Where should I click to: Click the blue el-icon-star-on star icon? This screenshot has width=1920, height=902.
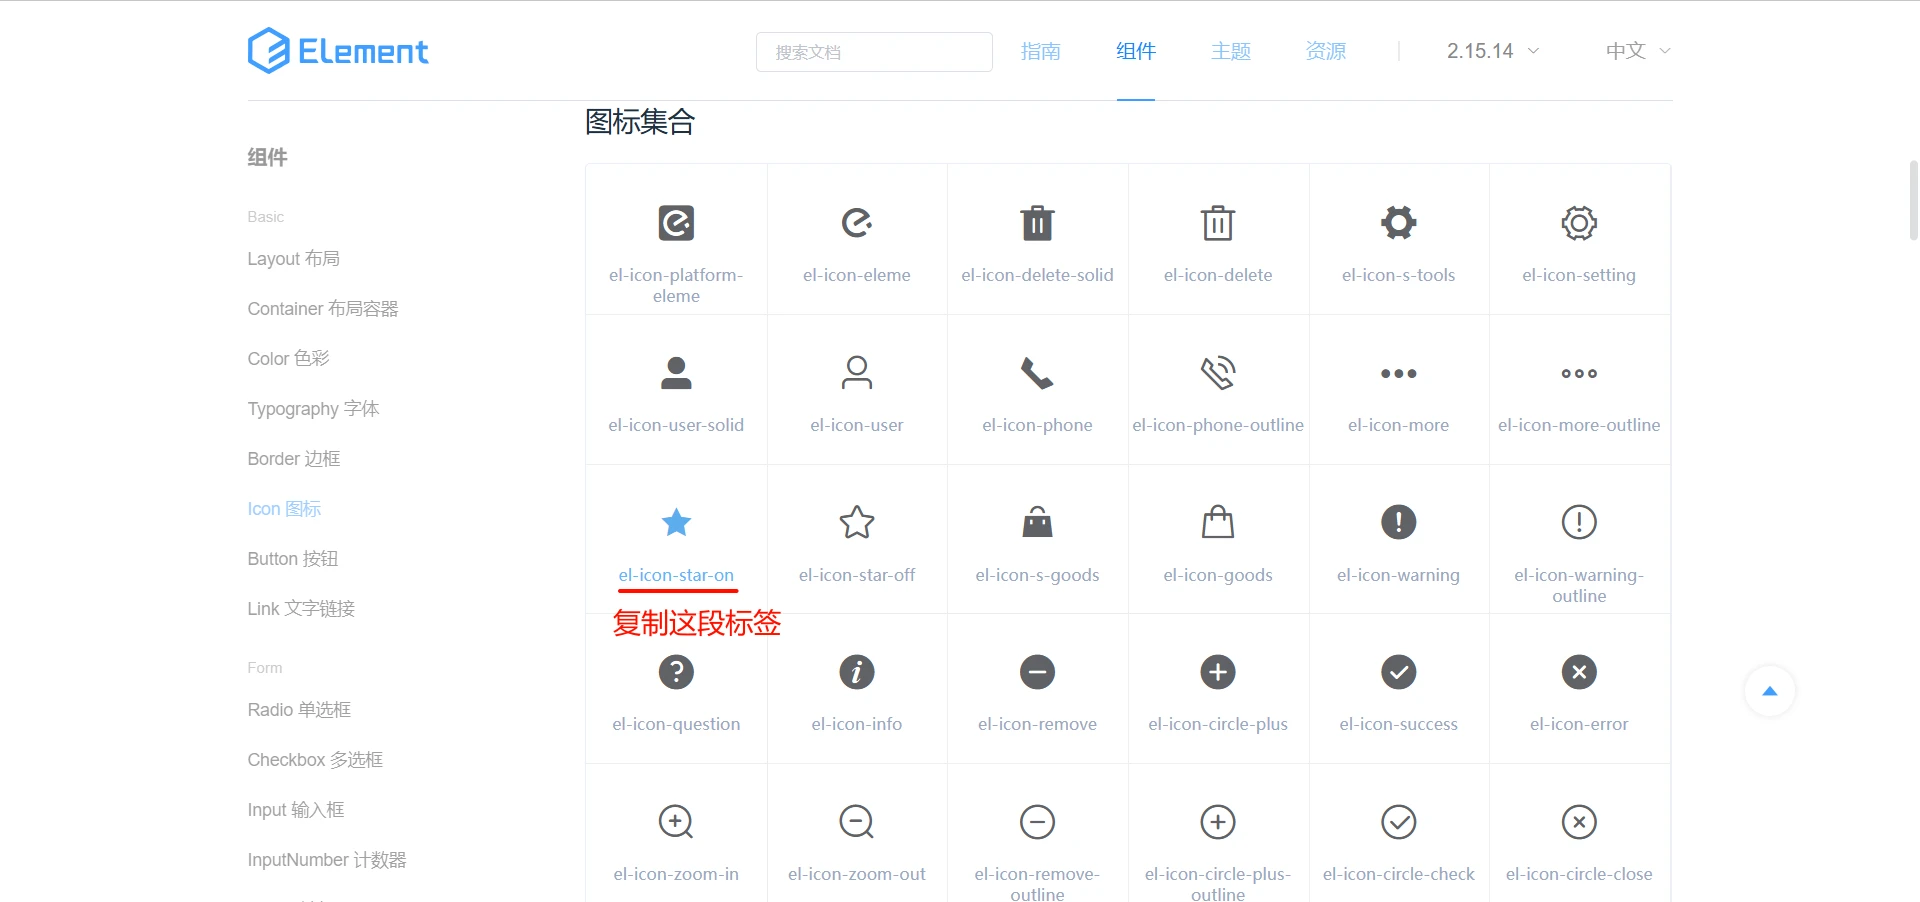tap(676, 522)
